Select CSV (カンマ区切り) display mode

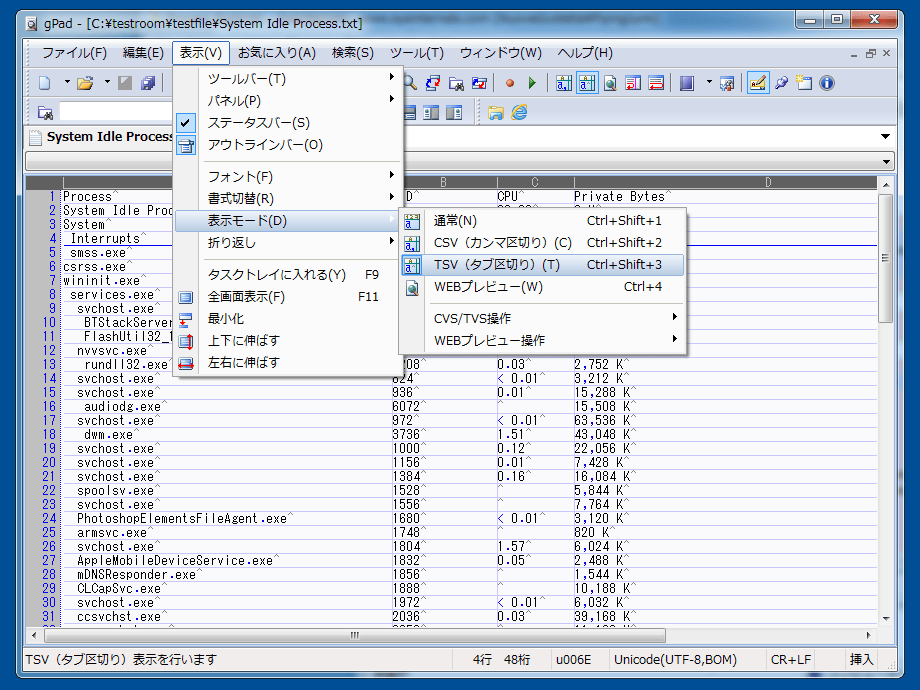pos(543,243)
